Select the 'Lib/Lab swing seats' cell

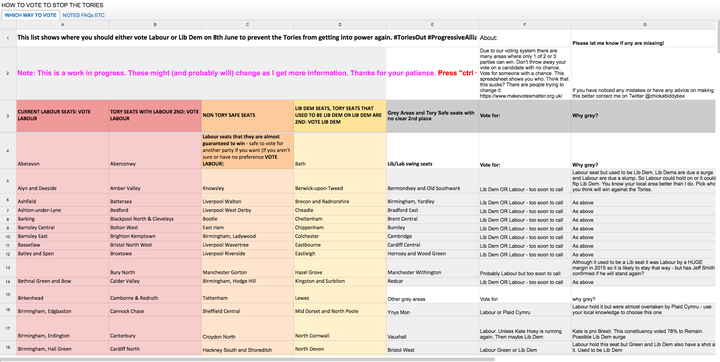[x=432, y=151]
